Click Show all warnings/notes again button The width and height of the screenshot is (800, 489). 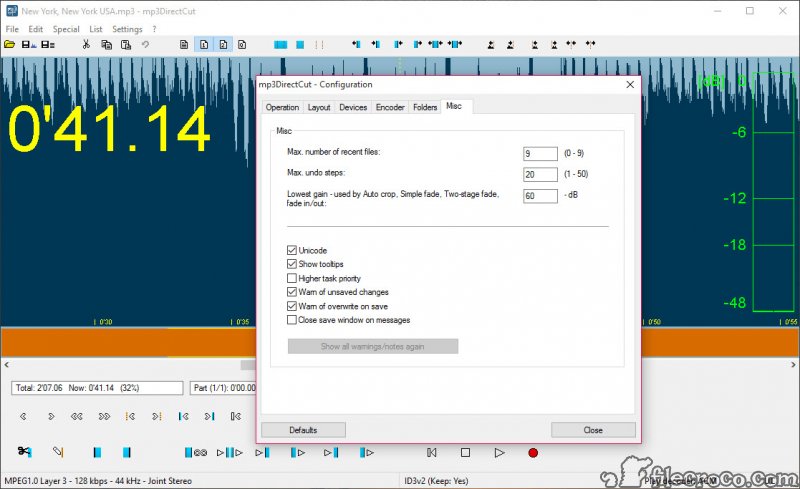click(372, 346)
